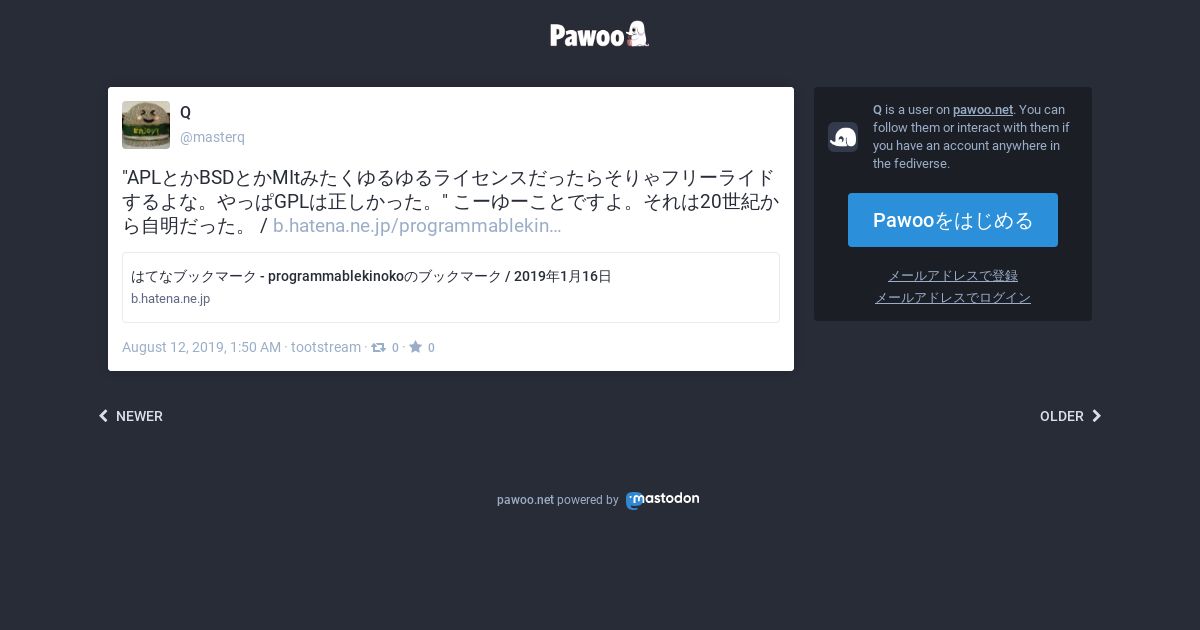
Task: Click the Pawooをはじめる button
Action: click(x=953, y=220)
